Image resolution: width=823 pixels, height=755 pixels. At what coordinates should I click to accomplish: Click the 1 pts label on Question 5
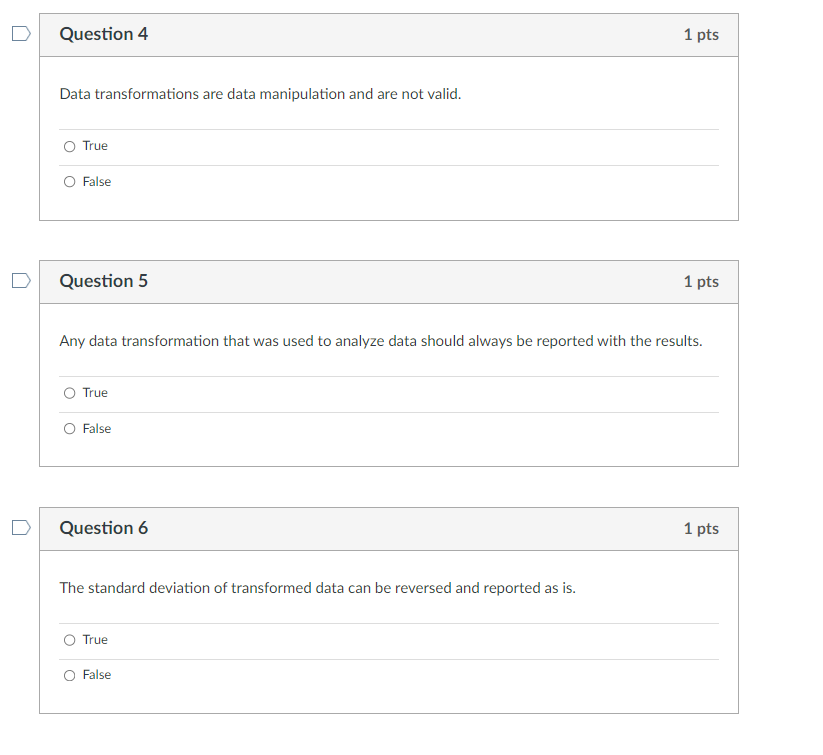coord(701,281)
